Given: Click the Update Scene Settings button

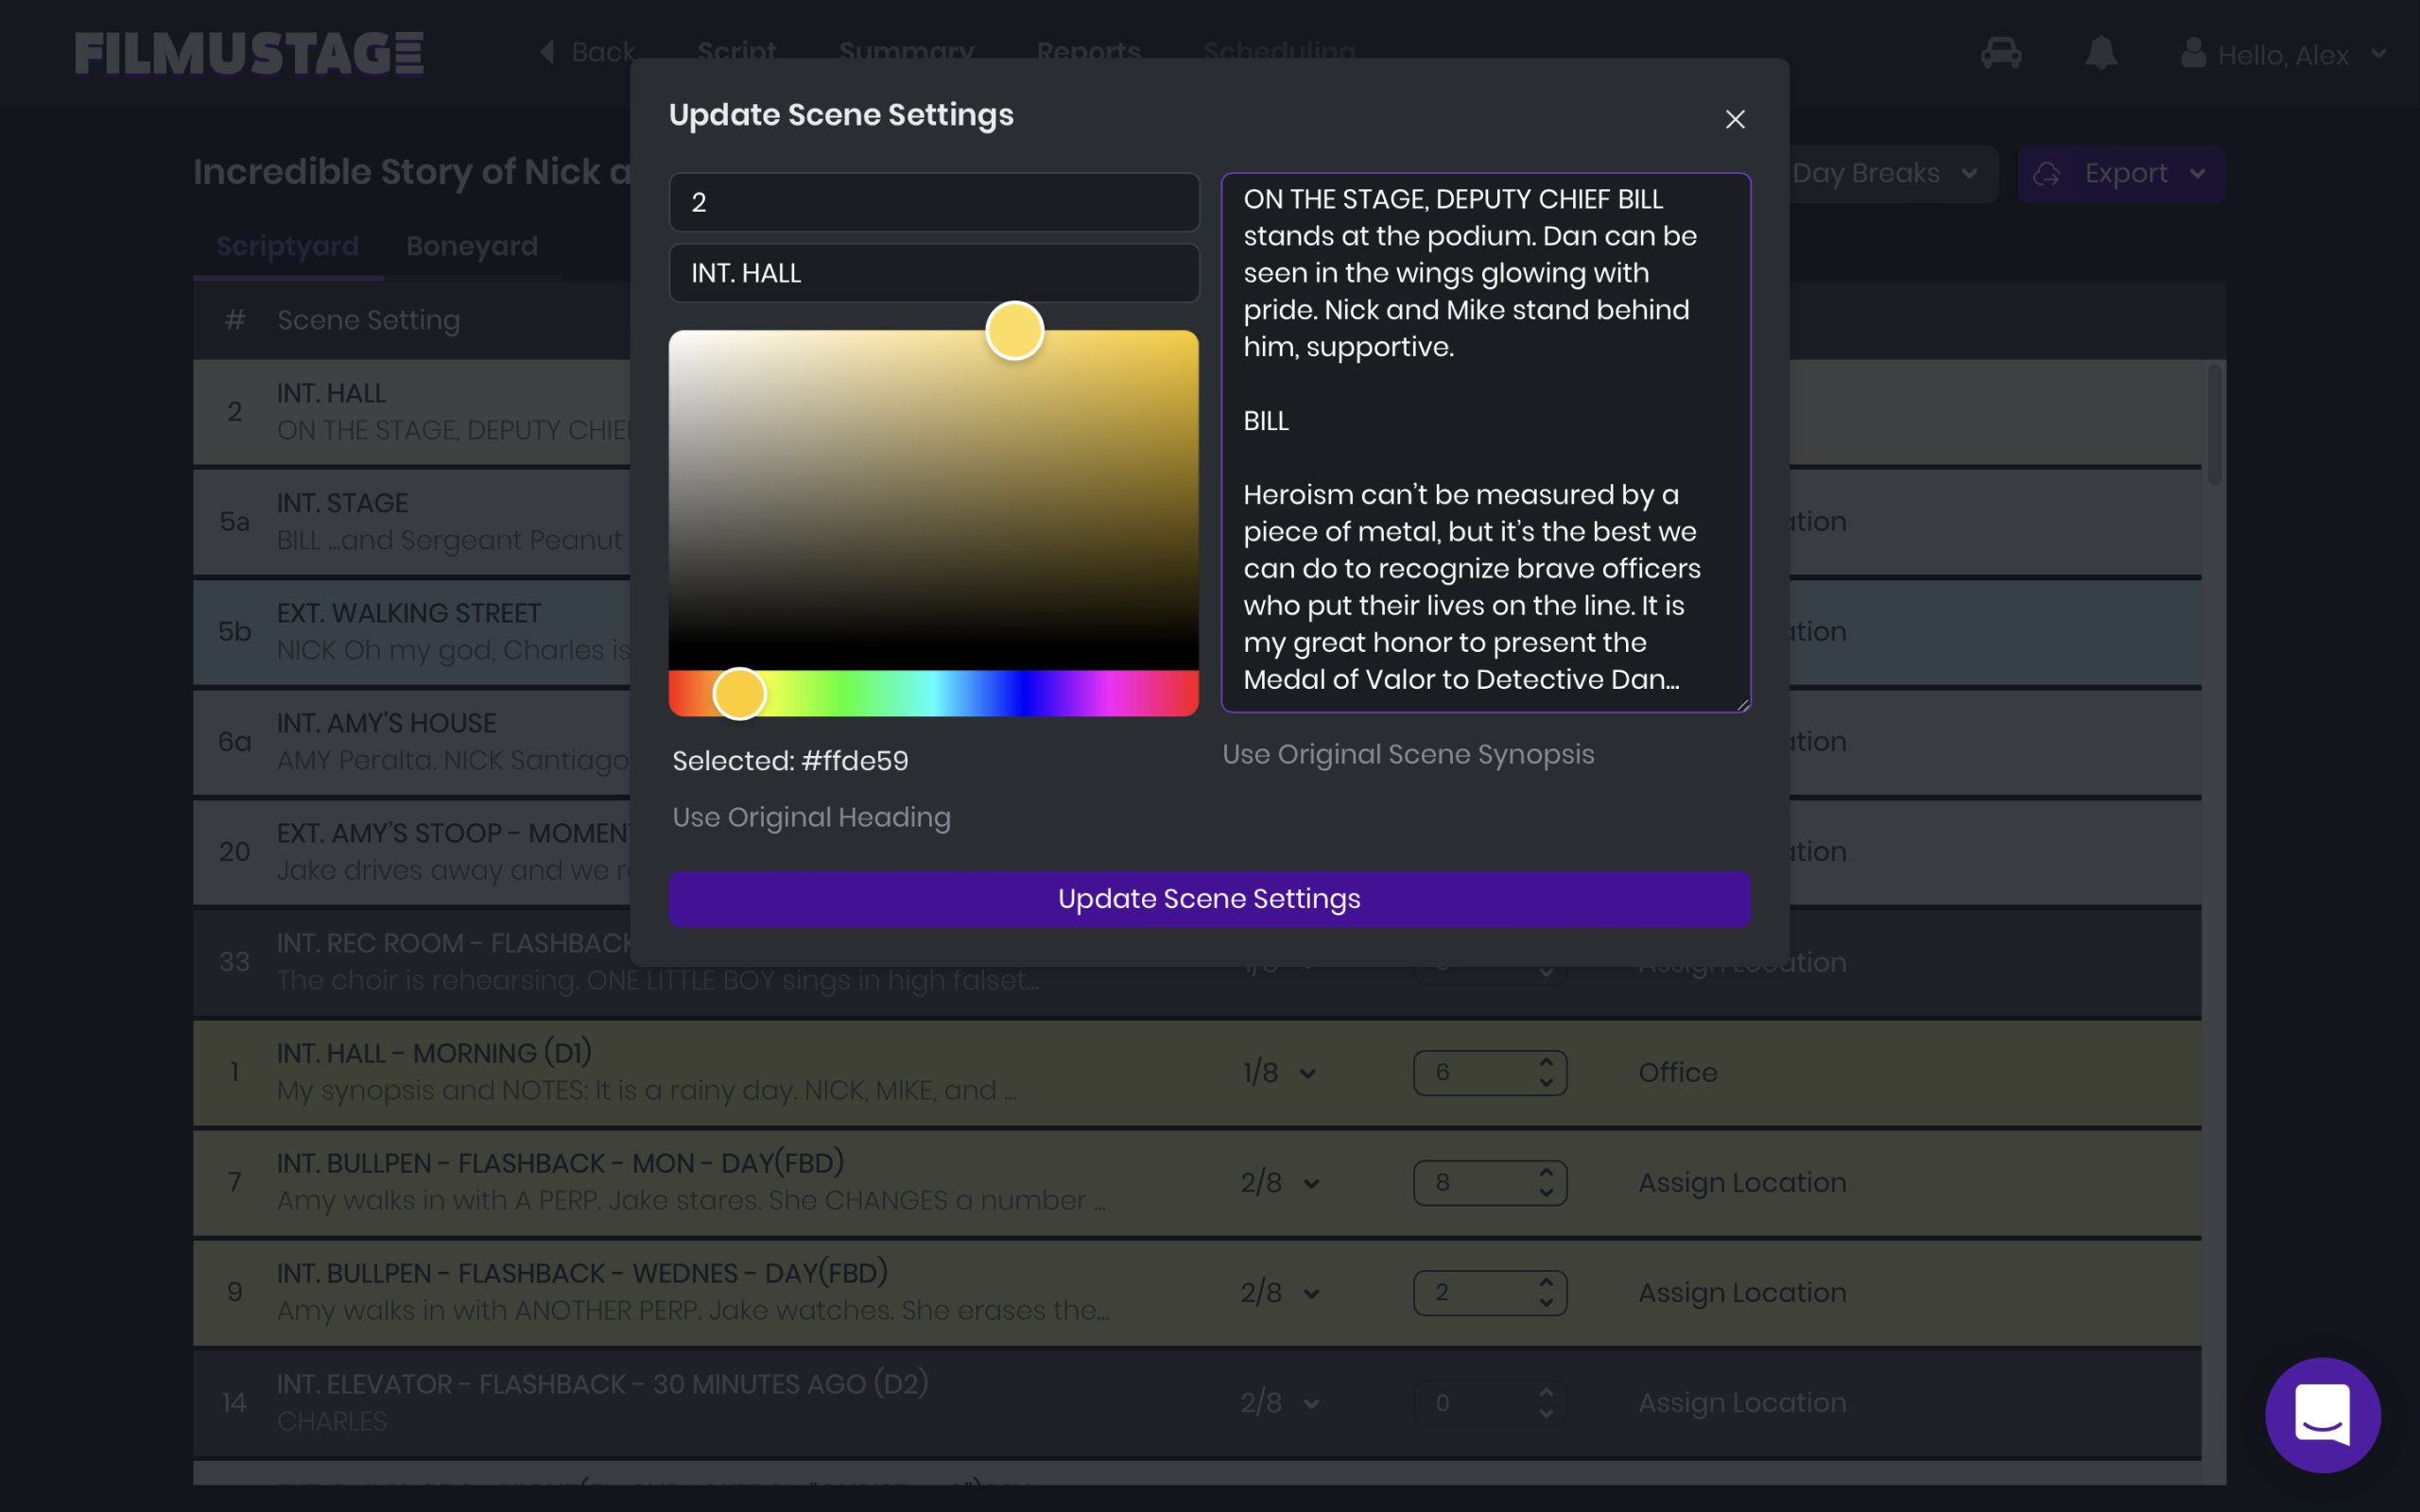Looking at the screenshot, I should click(x=1208, y=898).
